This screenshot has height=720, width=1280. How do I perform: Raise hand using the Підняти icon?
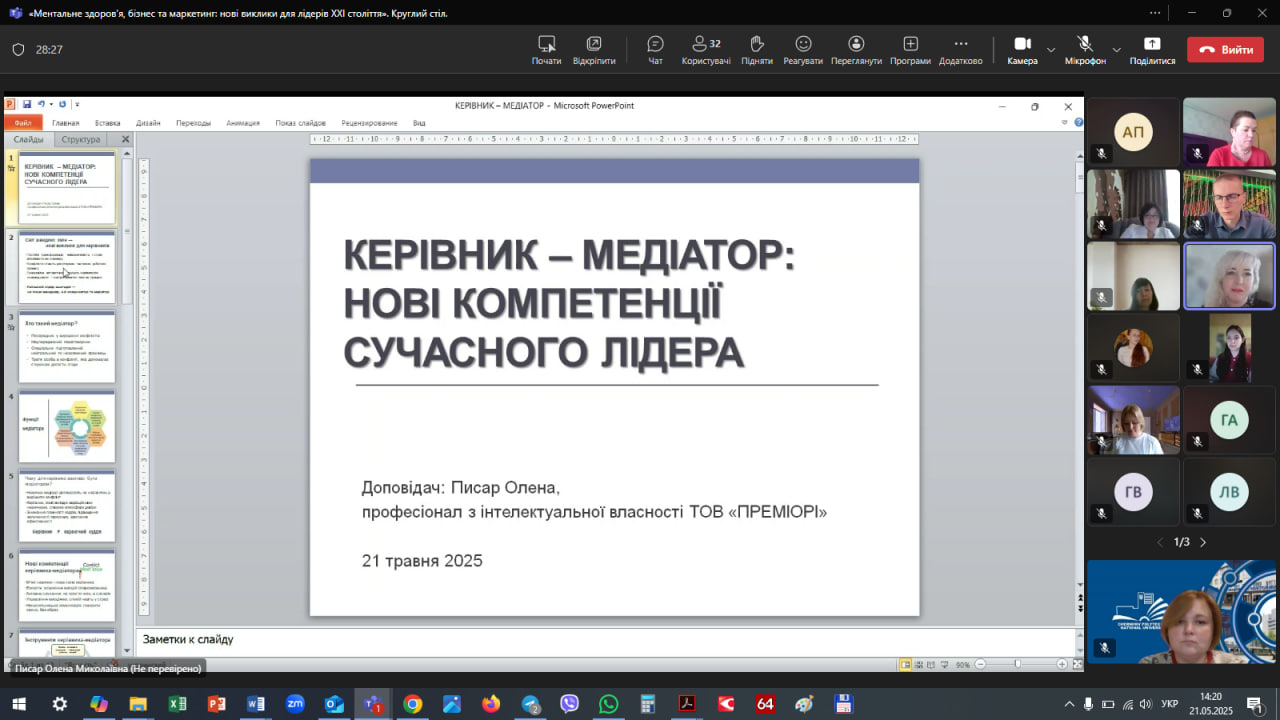pos(757,45)
